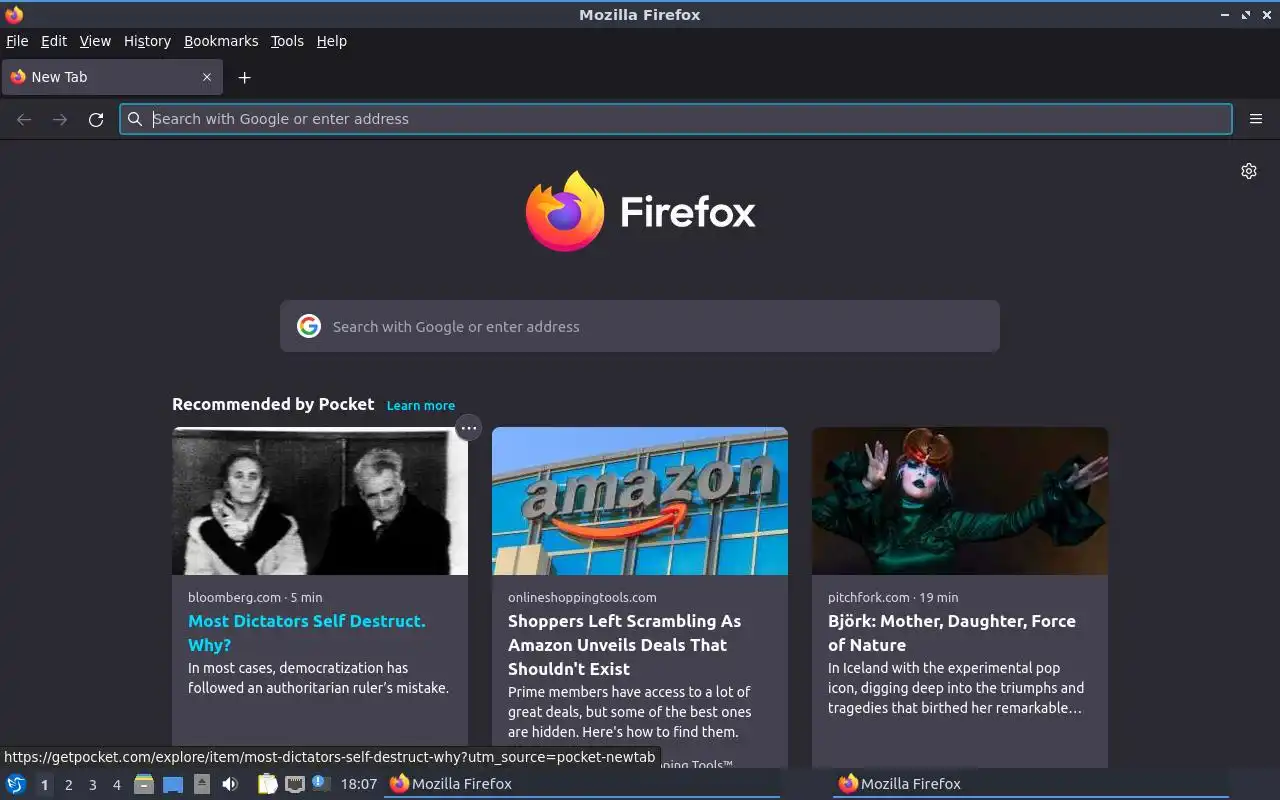
Task: Click the Google logo in search box
Action: point(309,326)
